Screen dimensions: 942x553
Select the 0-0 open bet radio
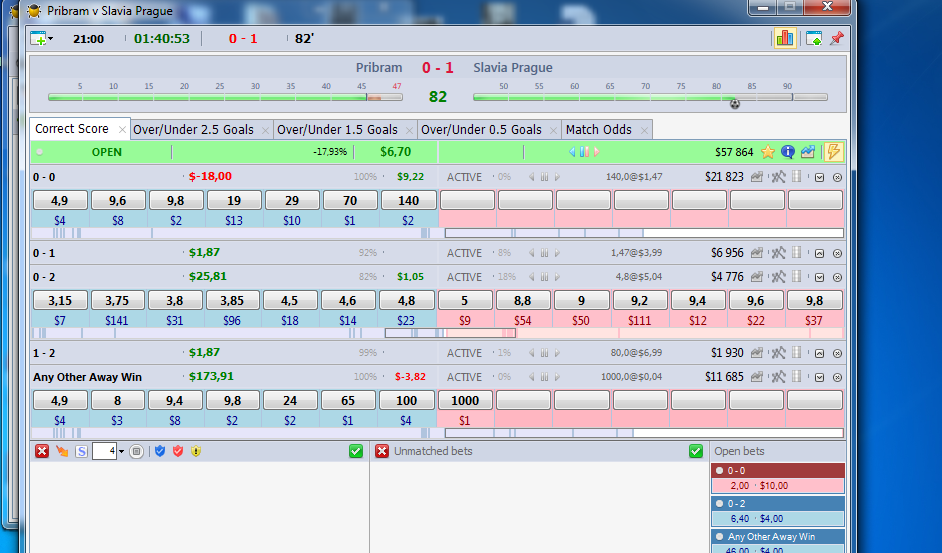(x=719, y=471)
